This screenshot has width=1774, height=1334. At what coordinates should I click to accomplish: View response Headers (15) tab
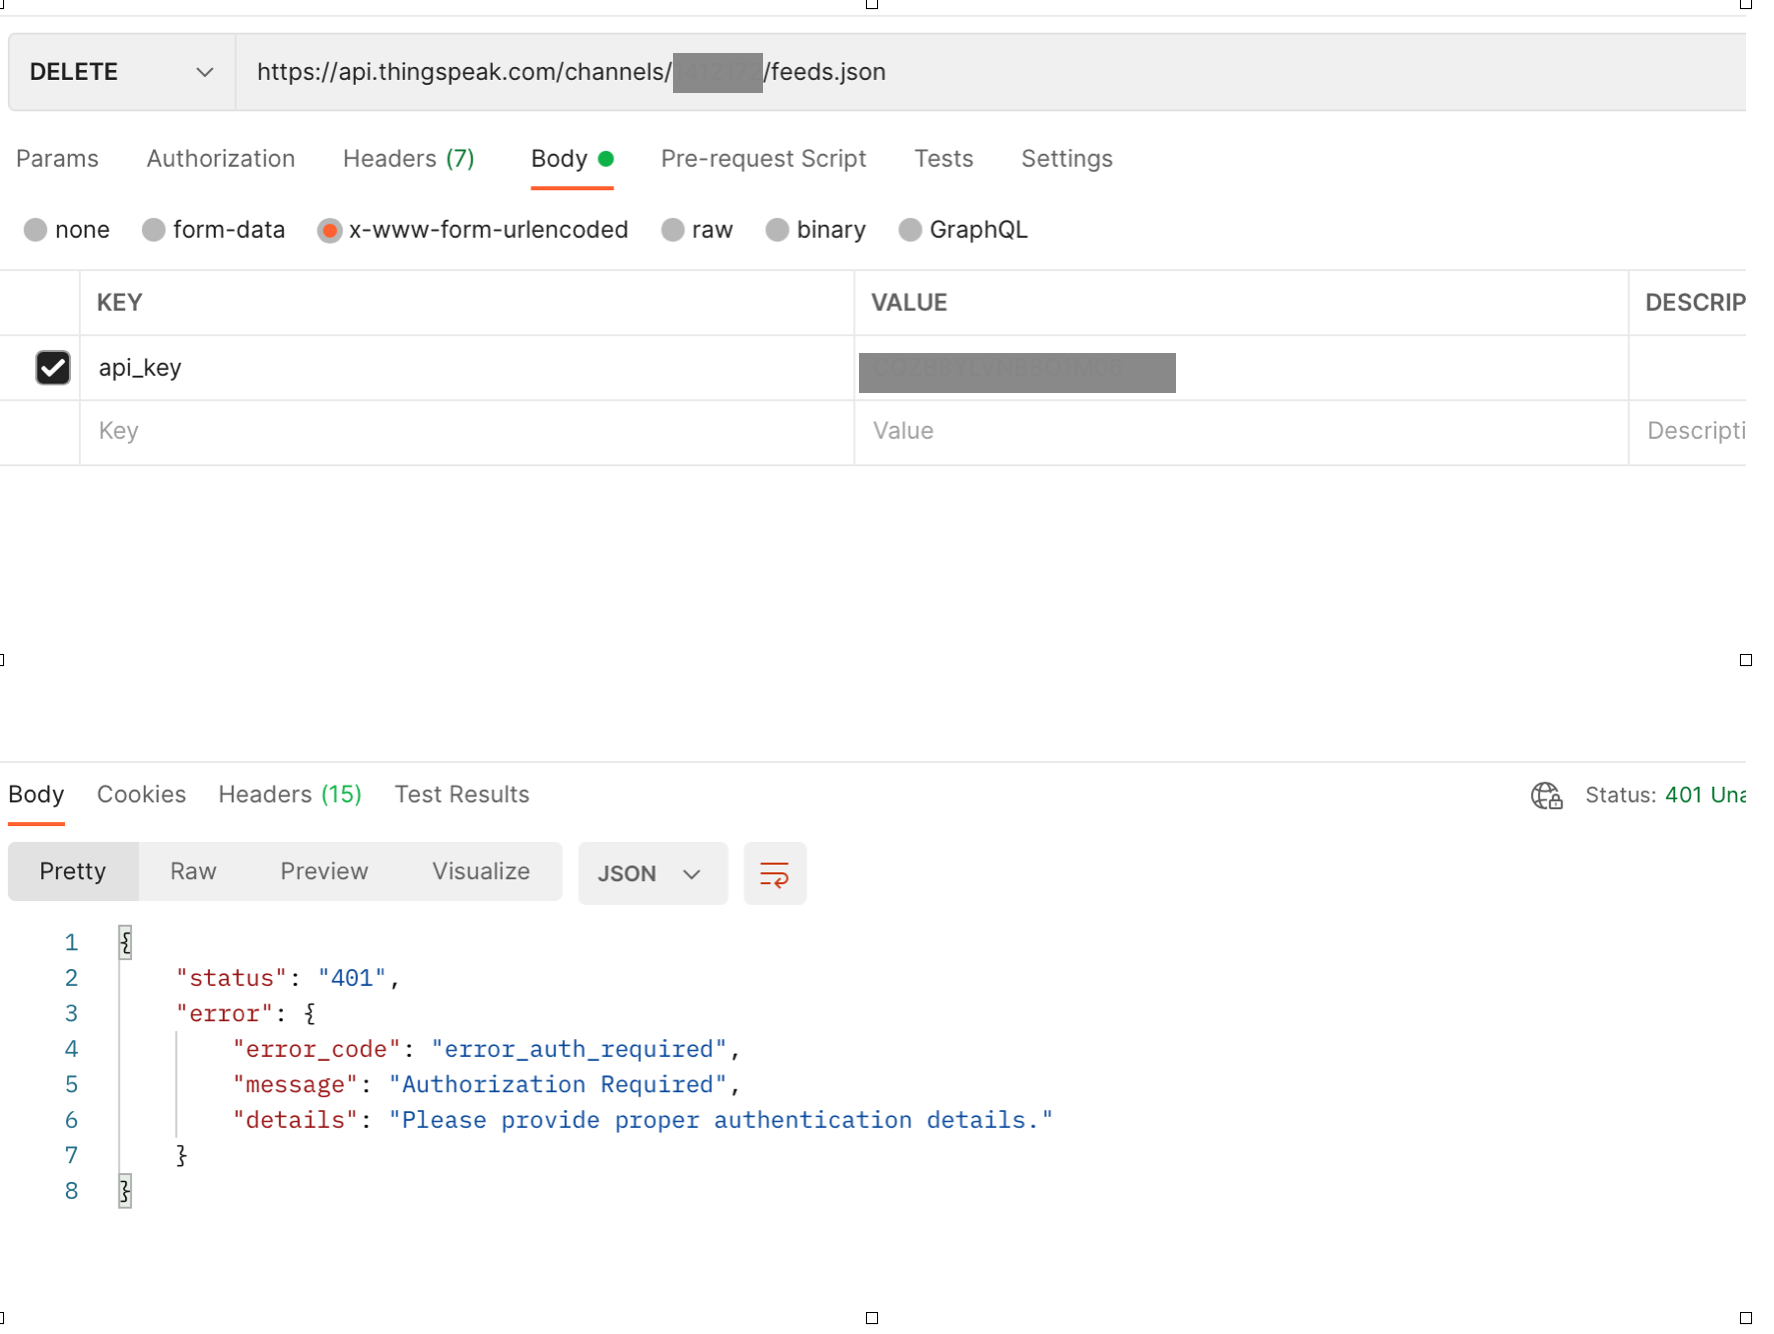(x=289, y=795)
